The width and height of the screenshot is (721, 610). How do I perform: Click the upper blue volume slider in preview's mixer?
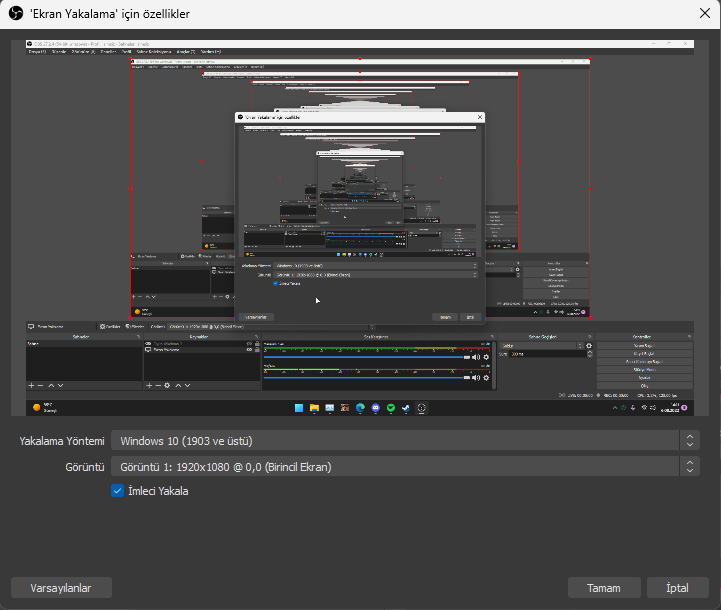pos(366,357)
